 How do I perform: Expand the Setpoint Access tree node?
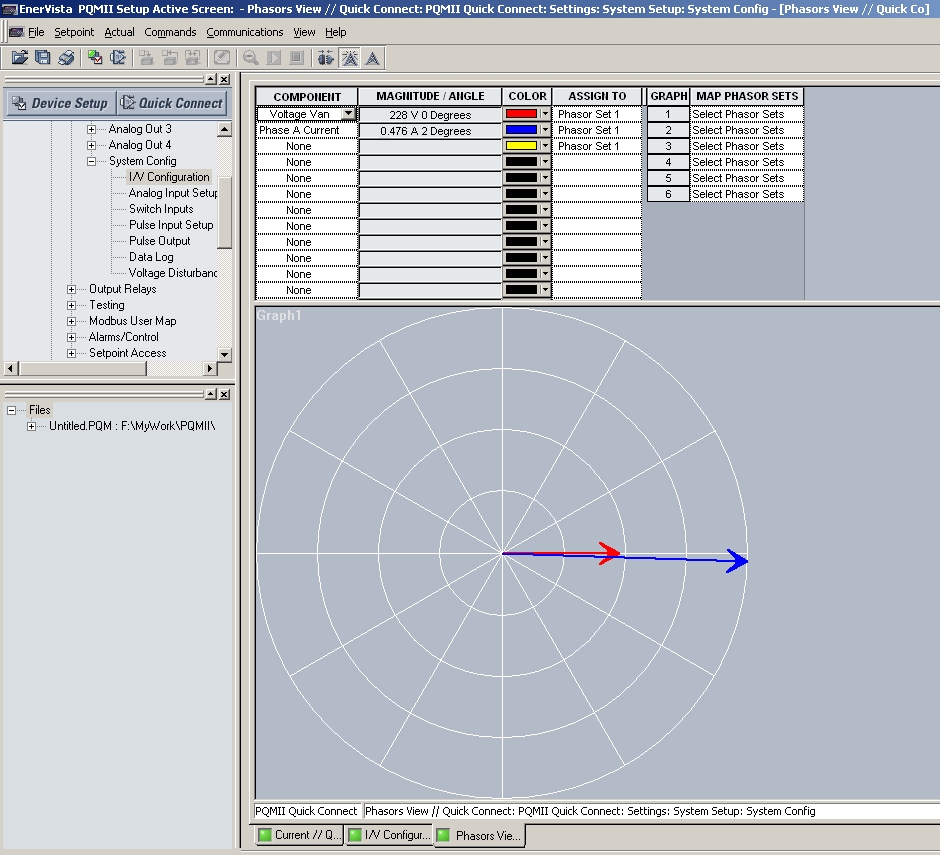(x=71, y=353)
